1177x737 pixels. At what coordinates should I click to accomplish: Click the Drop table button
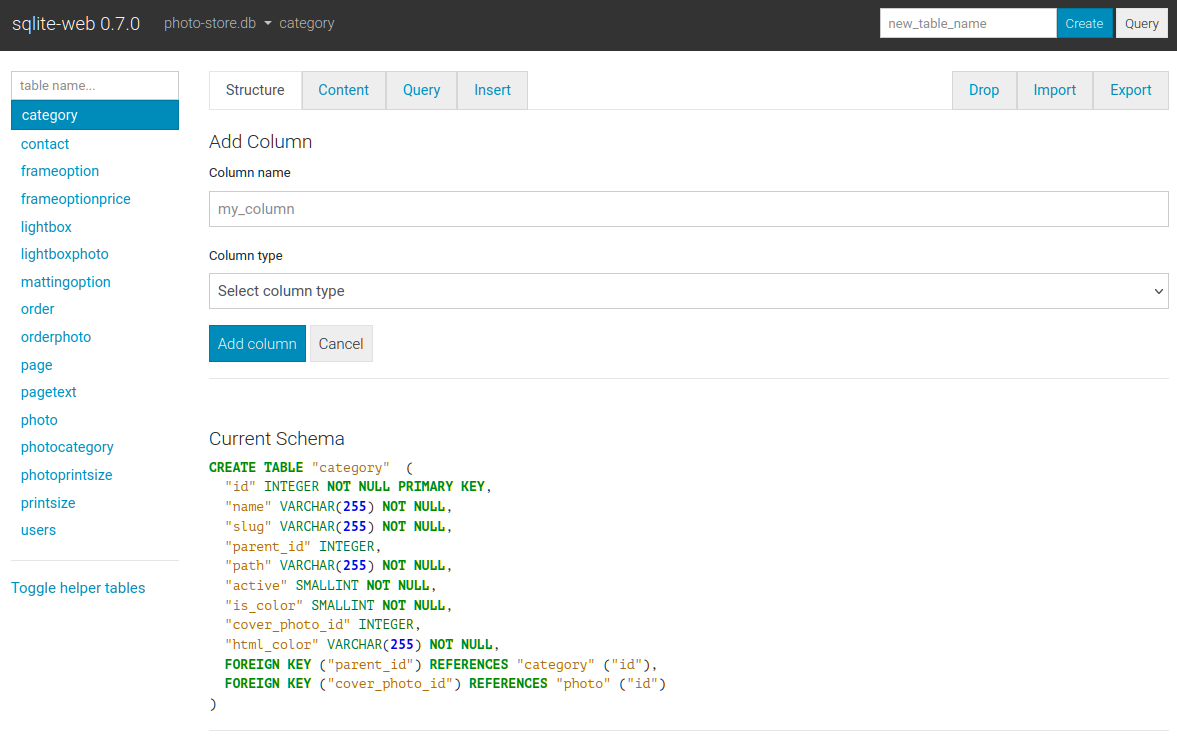point(983,90)
